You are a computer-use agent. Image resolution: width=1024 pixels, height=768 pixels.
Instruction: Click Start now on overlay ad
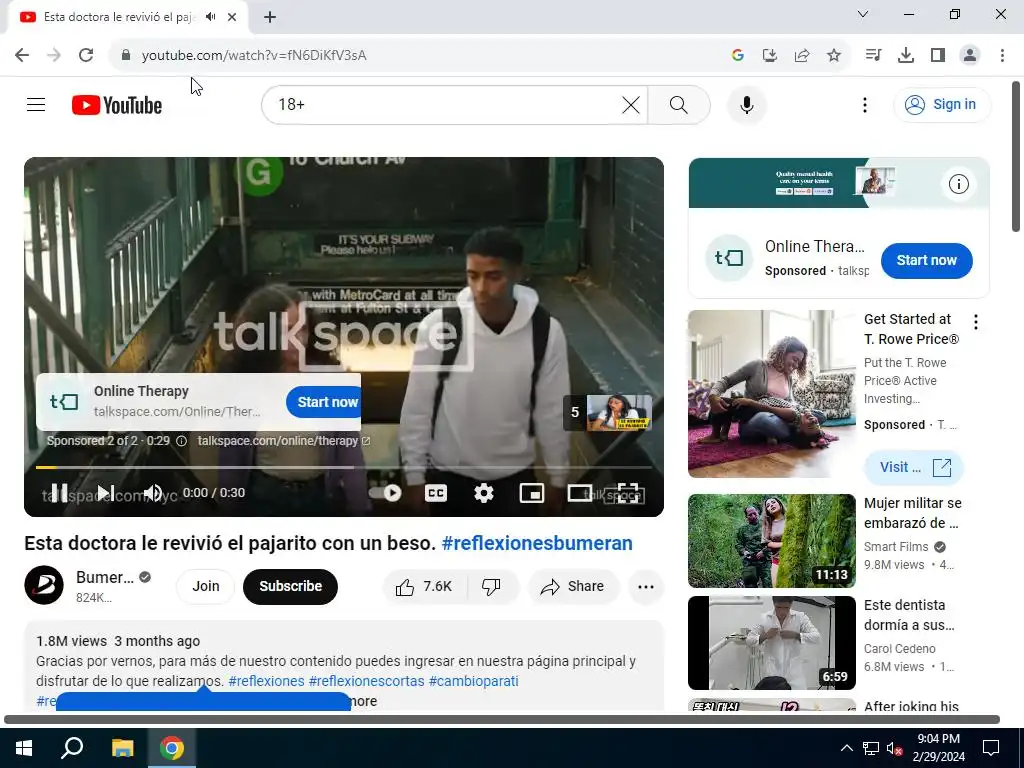pyautogui.click(x=323, y=402)
